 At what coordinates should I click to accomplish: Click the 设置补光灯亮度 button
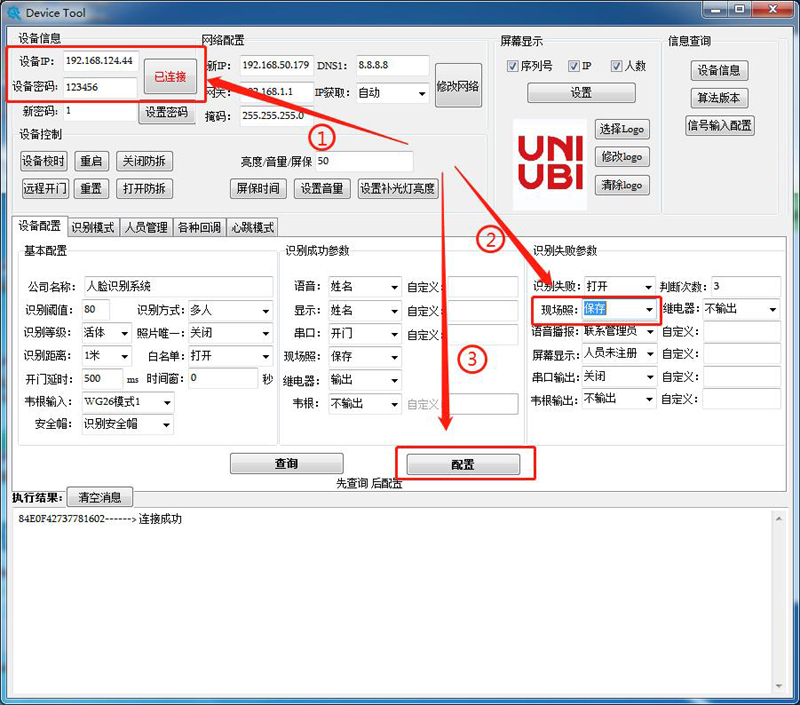pos(398,189)
